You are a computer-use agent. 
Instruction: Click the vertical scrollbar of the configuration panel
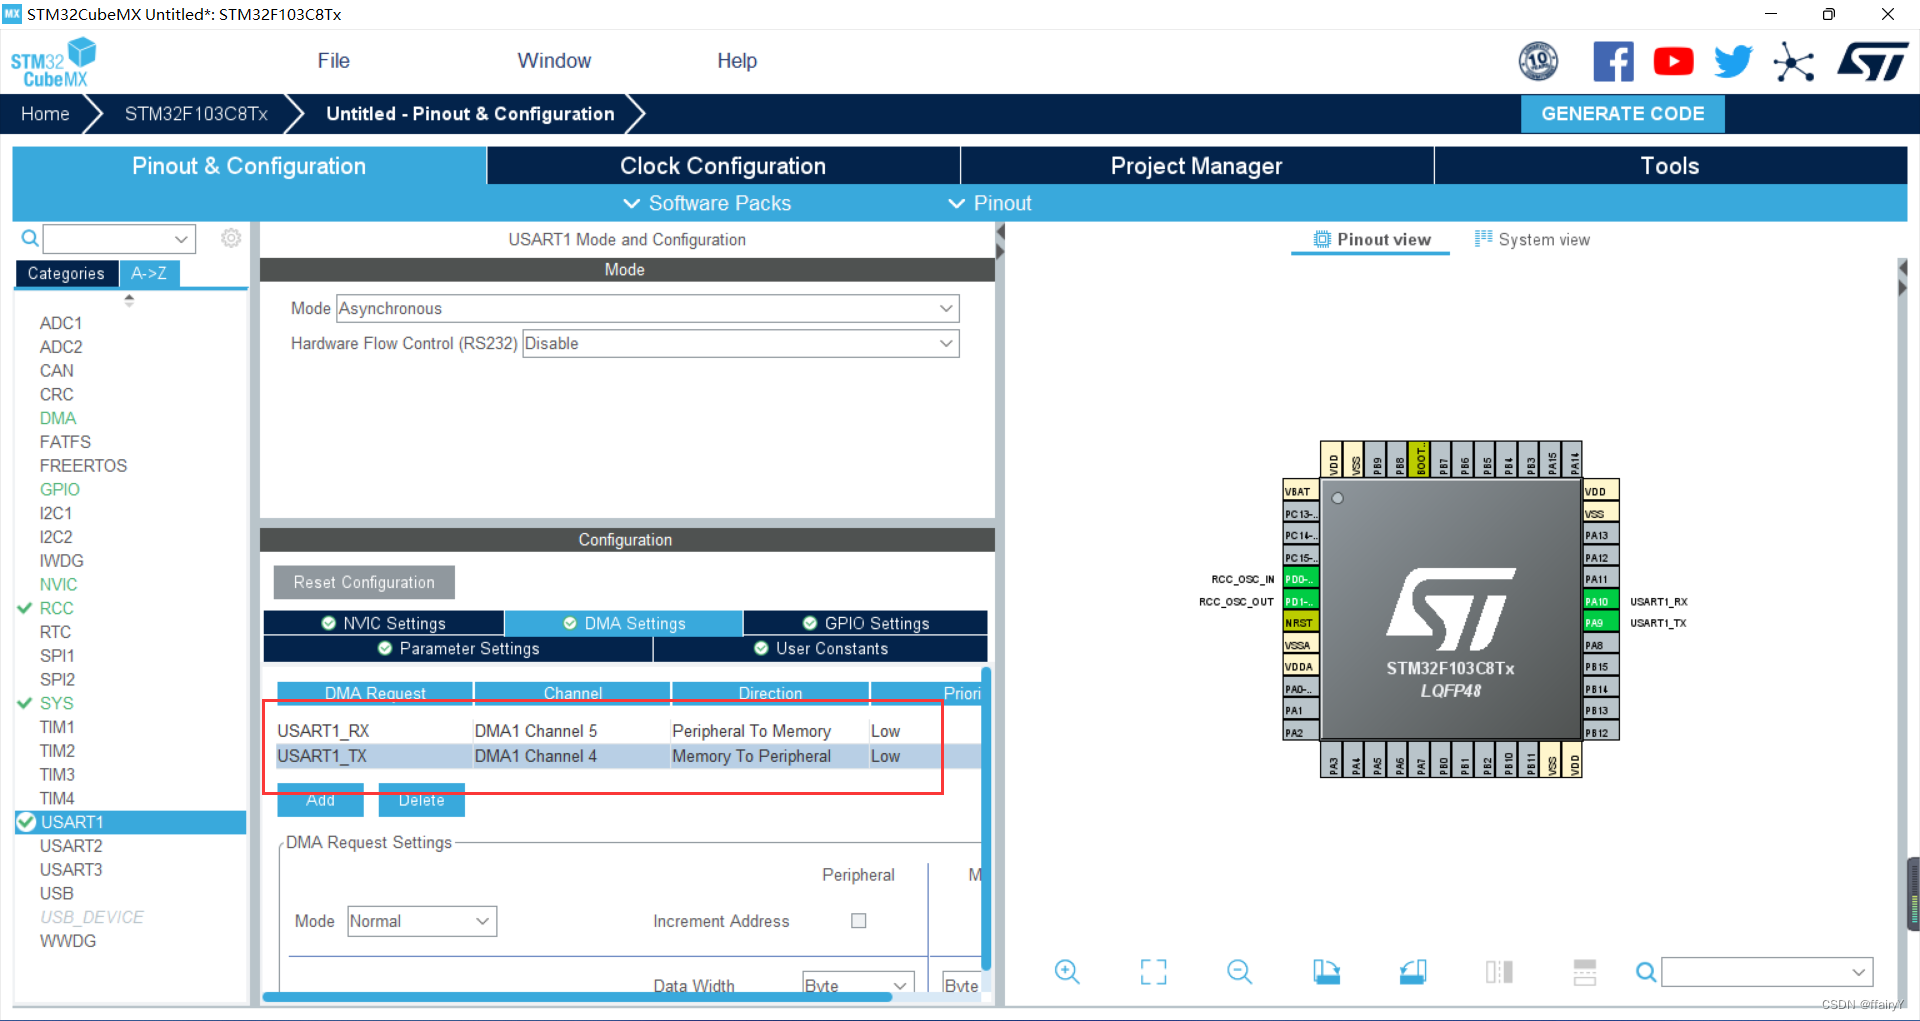point(986,818)
